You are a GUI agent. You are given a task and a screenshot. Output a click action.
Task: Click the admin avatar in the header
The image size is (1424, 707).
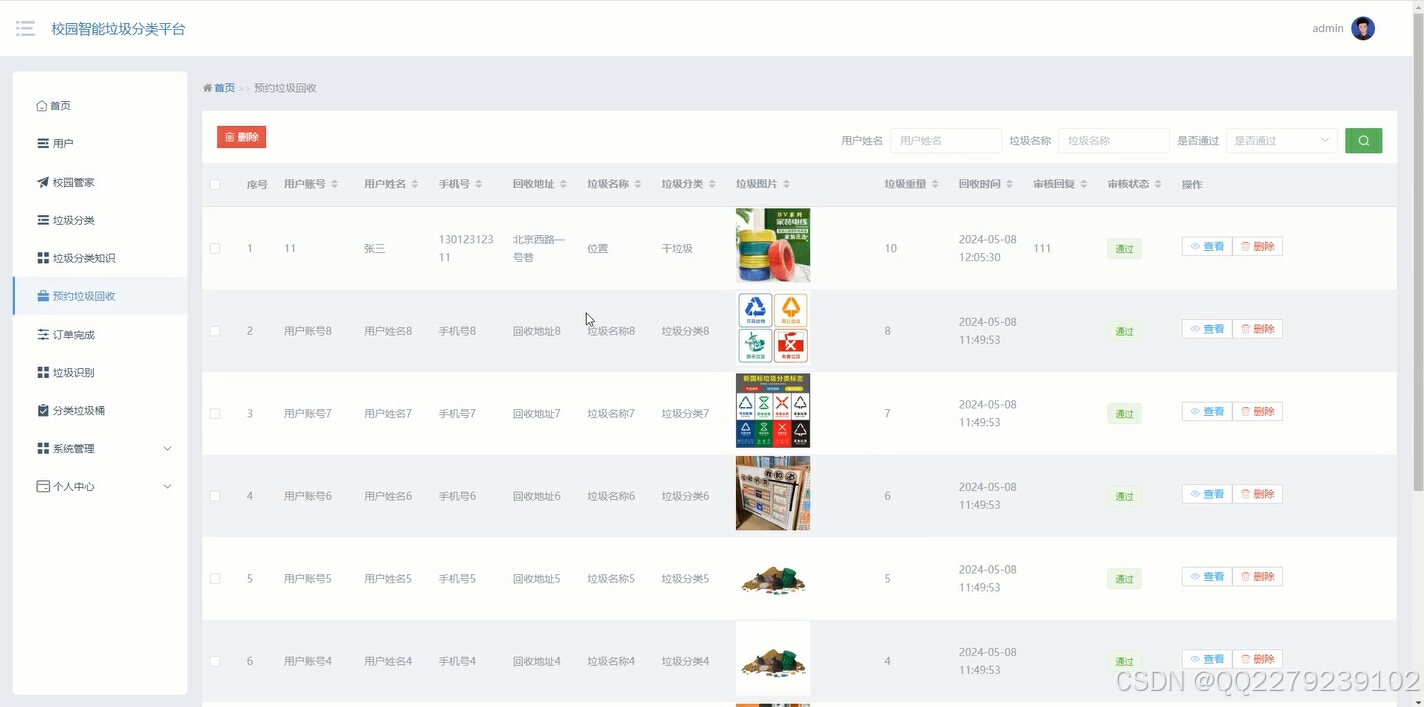tap(1362, 28)
